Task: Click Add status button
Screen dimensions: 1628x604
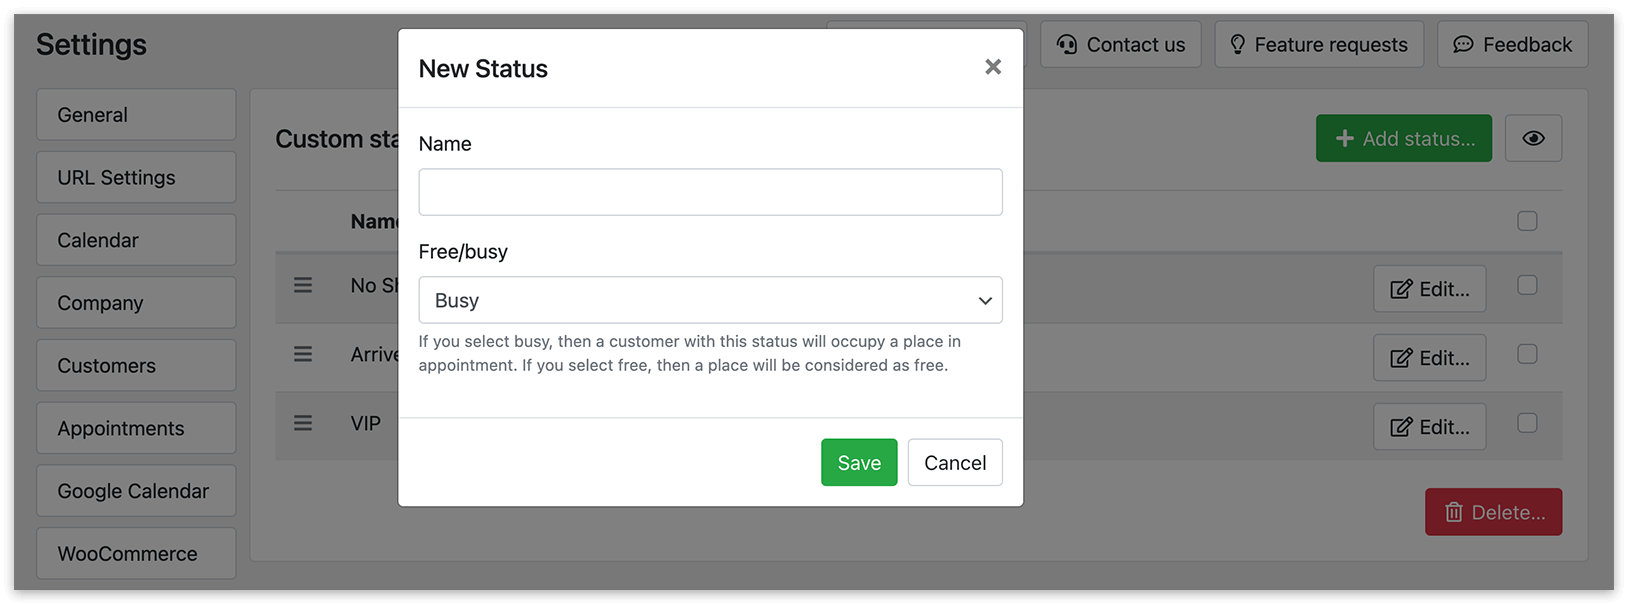Action: (x=1404, y=138)
